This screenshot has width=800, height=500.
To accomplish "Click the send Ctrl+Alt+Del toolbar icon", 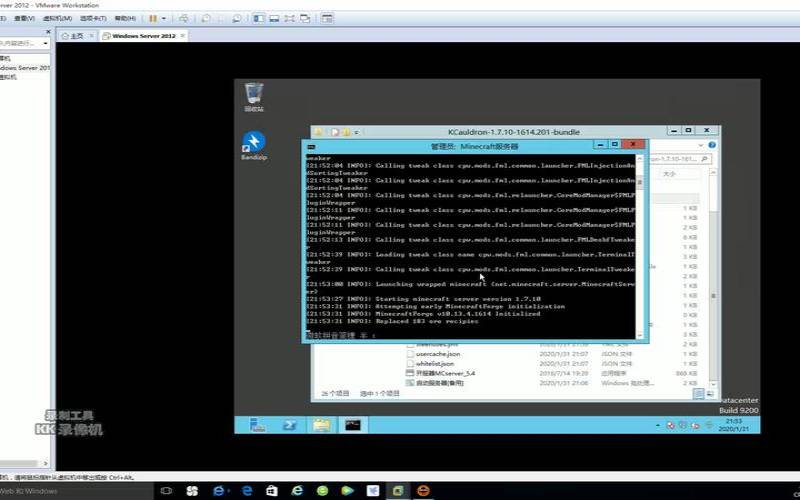I will [x=183, y=18].
